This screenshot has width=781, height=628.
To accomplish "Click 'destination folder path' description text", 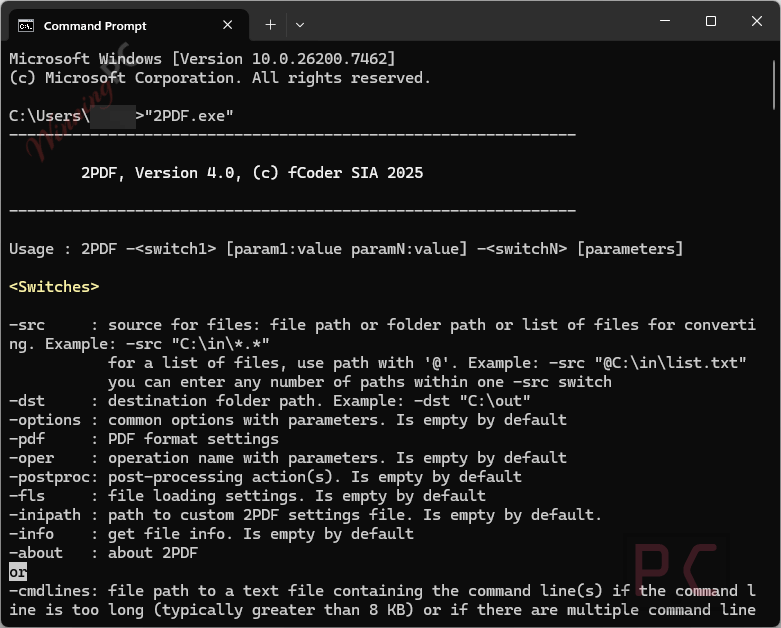I will click(212, 401).
